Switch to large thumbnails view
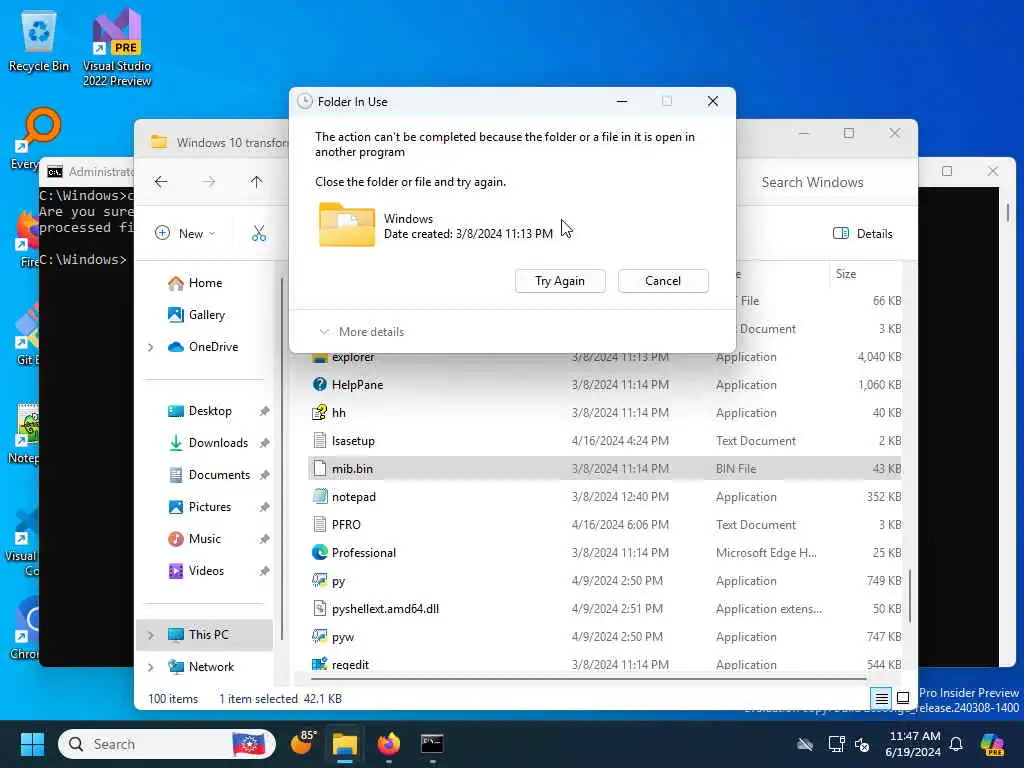1024x768 pixels. pyautogui.click(x=903, y=699)
